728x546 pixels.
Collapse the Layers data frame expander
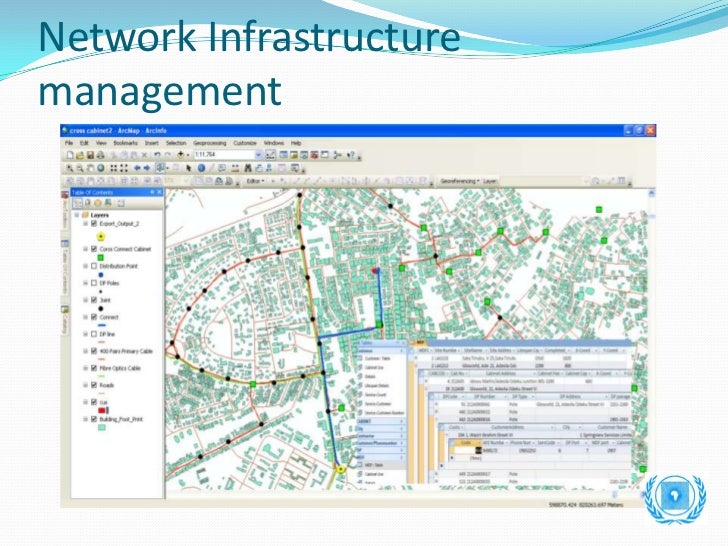[77, 215]
